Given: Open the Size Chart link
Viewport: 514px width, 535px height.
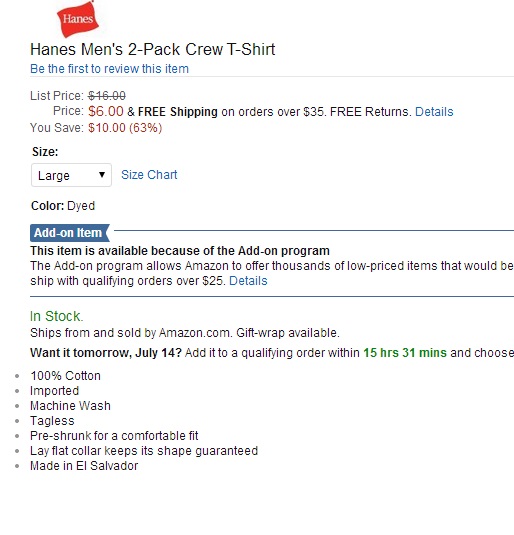Looking at the screenshot, I should click(x=149, y=175).
